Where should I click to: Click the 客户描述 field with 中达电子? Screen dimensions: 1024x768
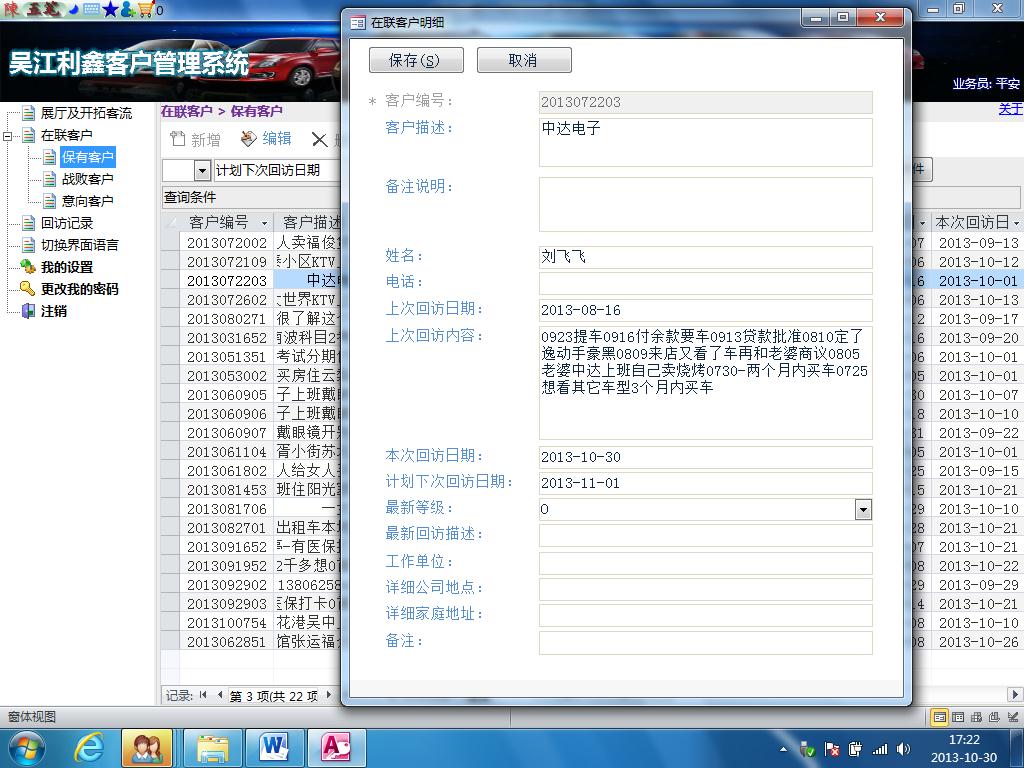705,142
